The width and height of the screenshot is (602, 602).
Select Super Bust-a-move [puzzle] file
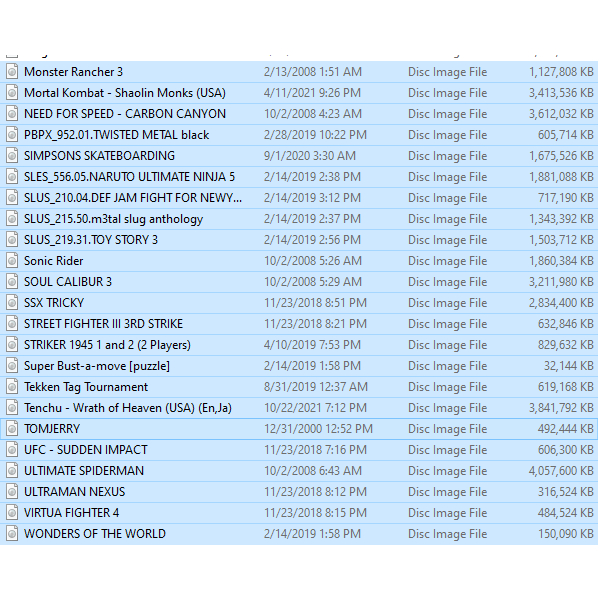point(97,366)
